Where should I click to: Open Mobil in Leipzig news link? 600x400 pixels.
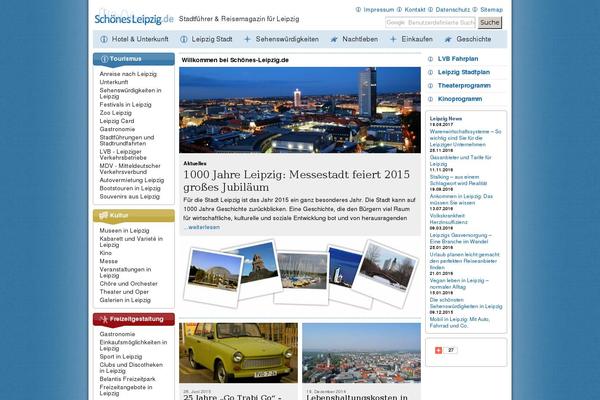click(x=460, y=322)
